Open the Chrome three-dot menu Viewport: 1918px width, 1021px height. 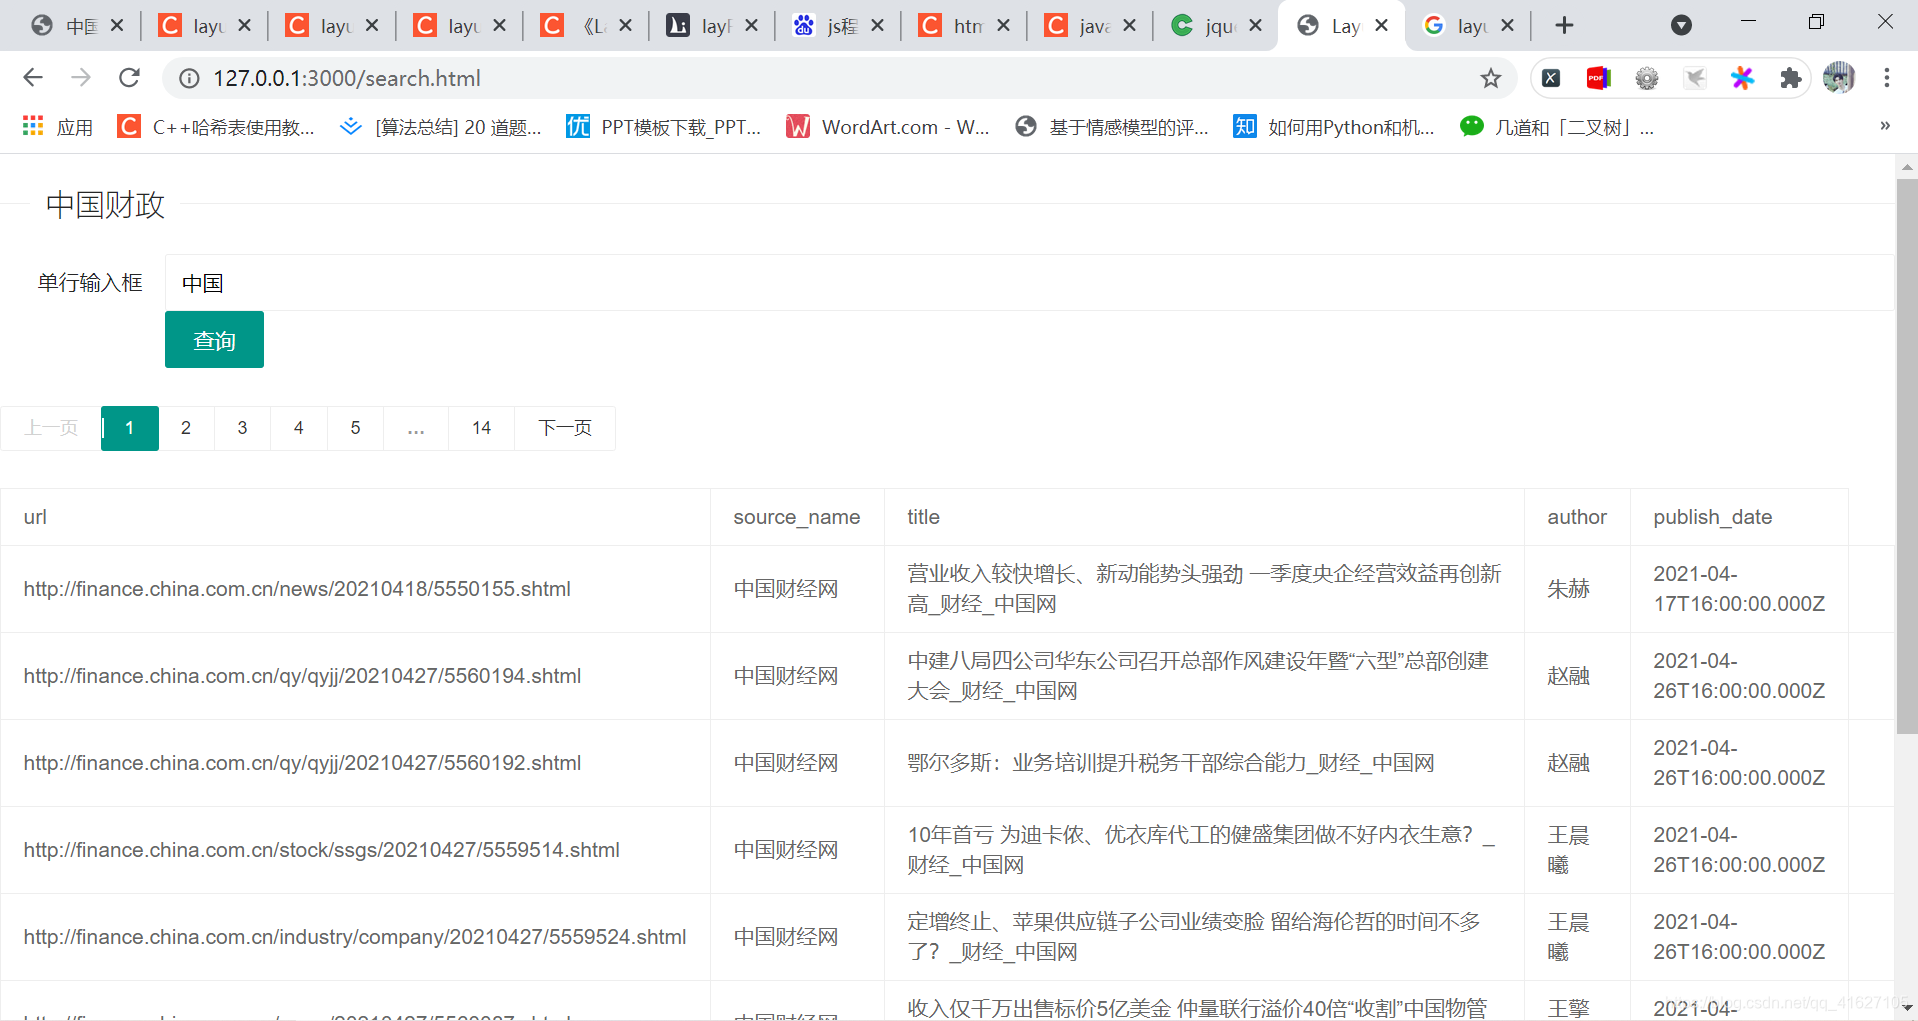[1887, 78]
